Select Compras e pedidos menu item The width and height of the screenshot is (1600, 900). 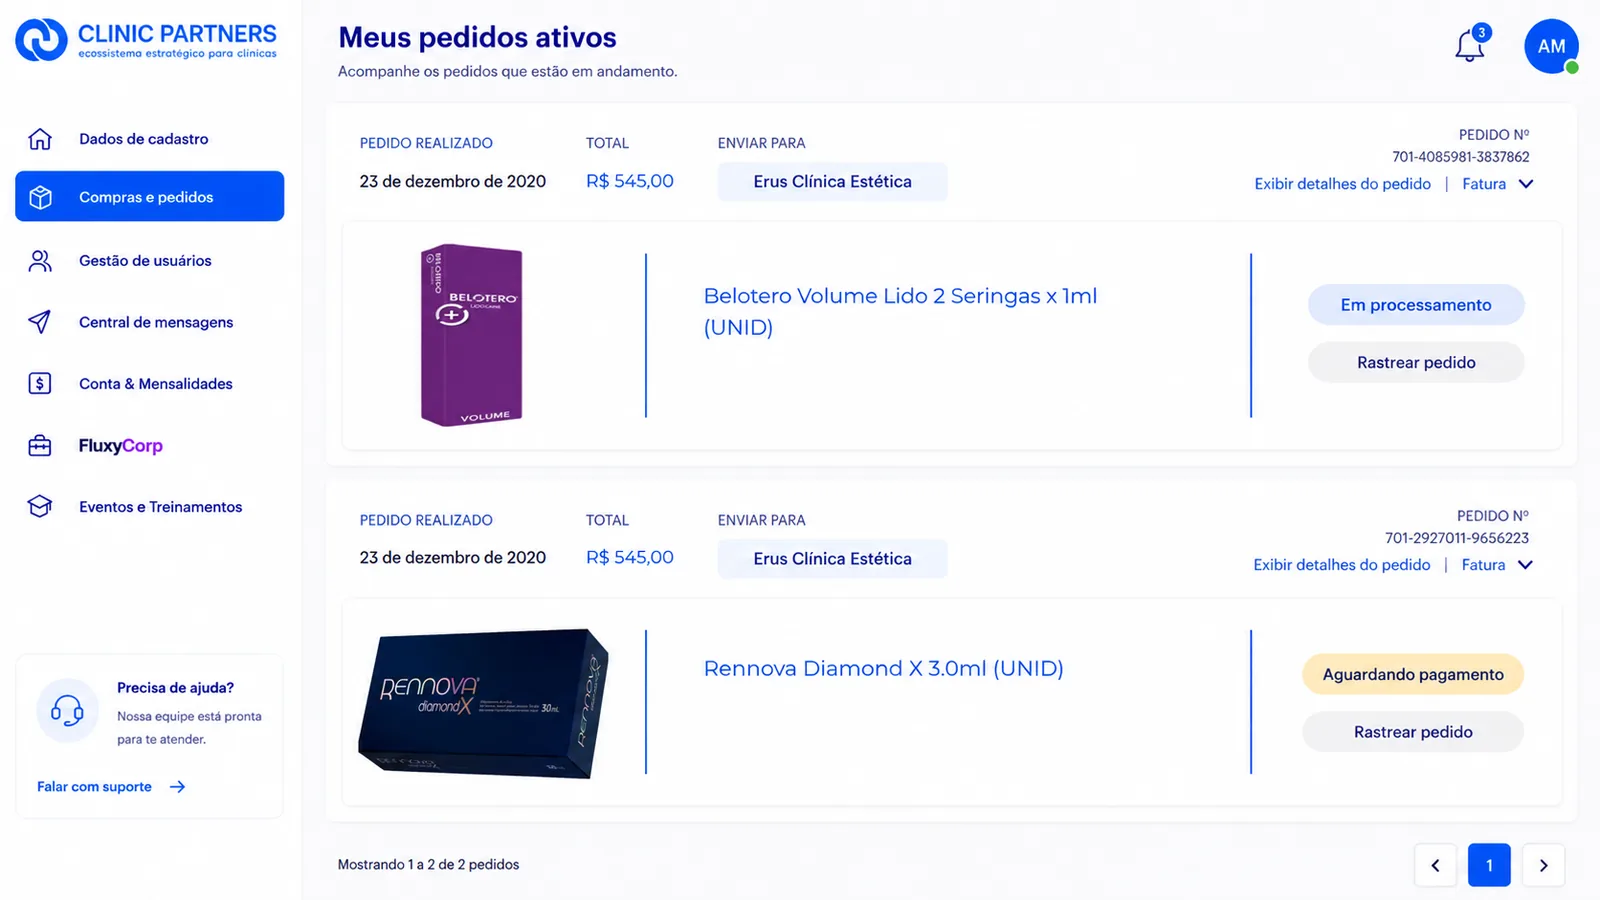tap(150, 196)
